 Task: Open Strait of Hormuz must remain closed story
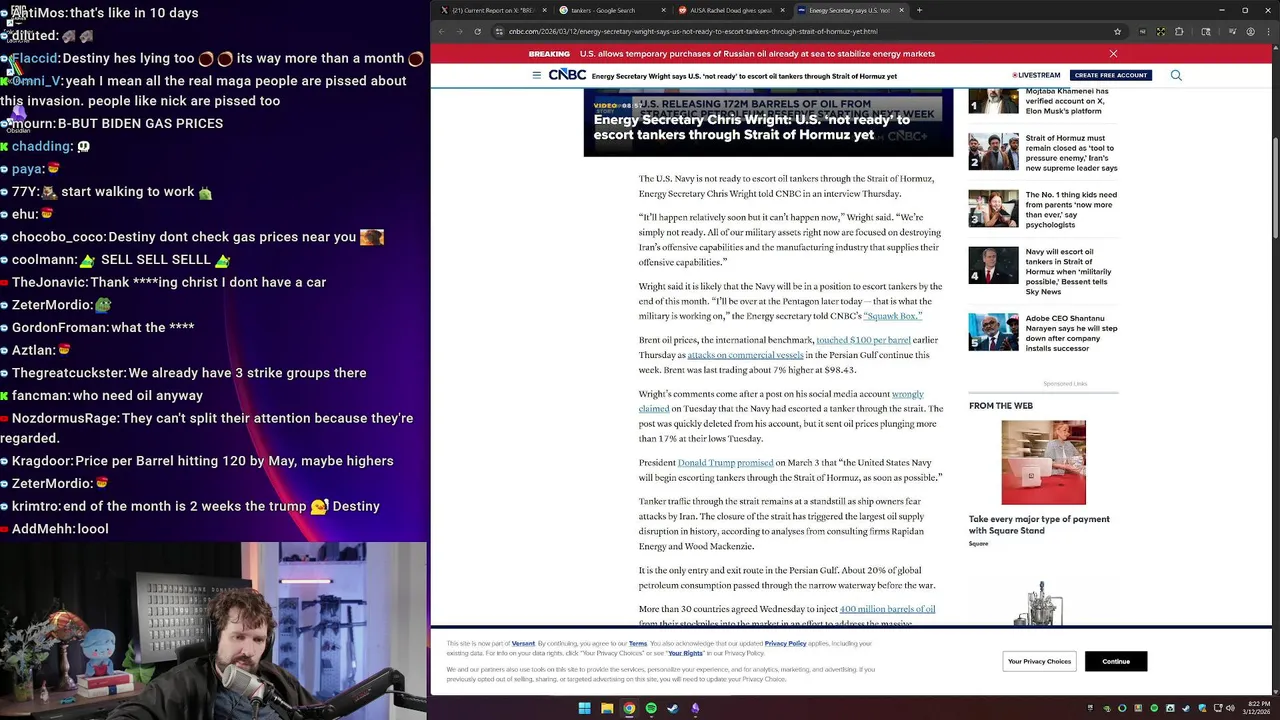(1071, 153)
